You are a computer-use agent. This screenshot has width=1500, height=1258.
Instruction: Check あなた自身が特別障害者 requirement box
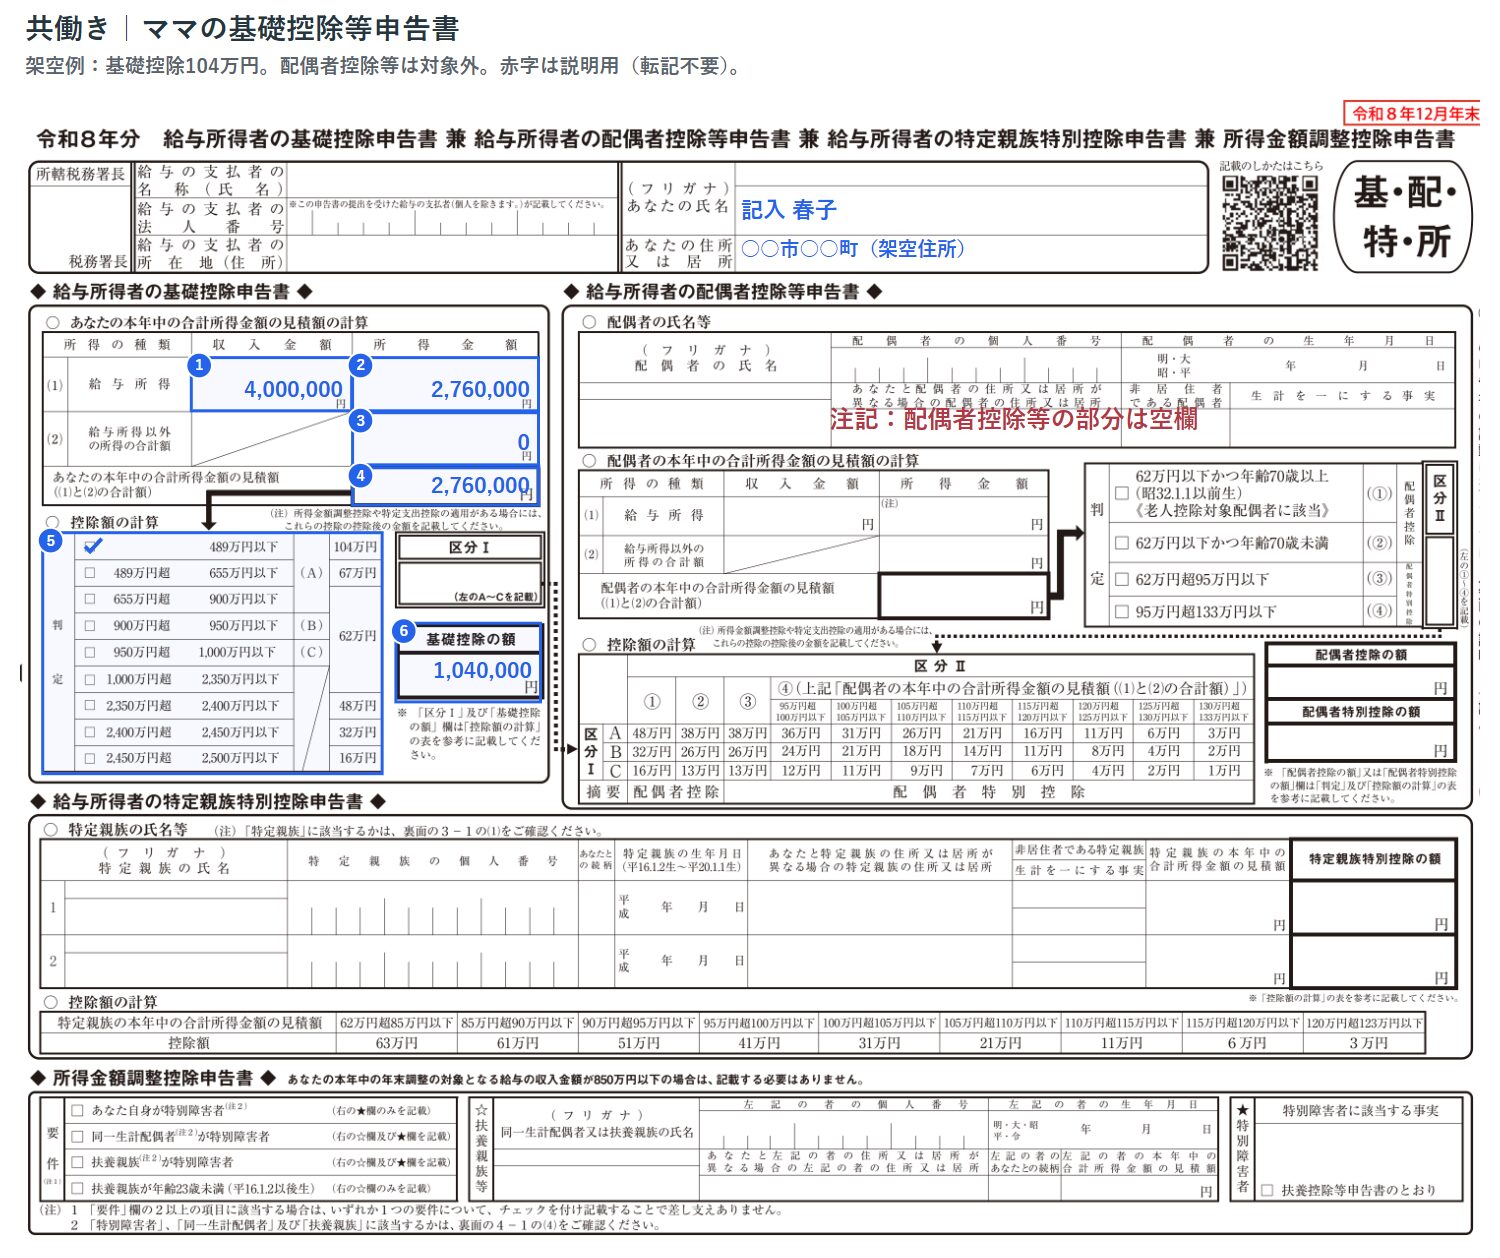tap(77, 1110)
